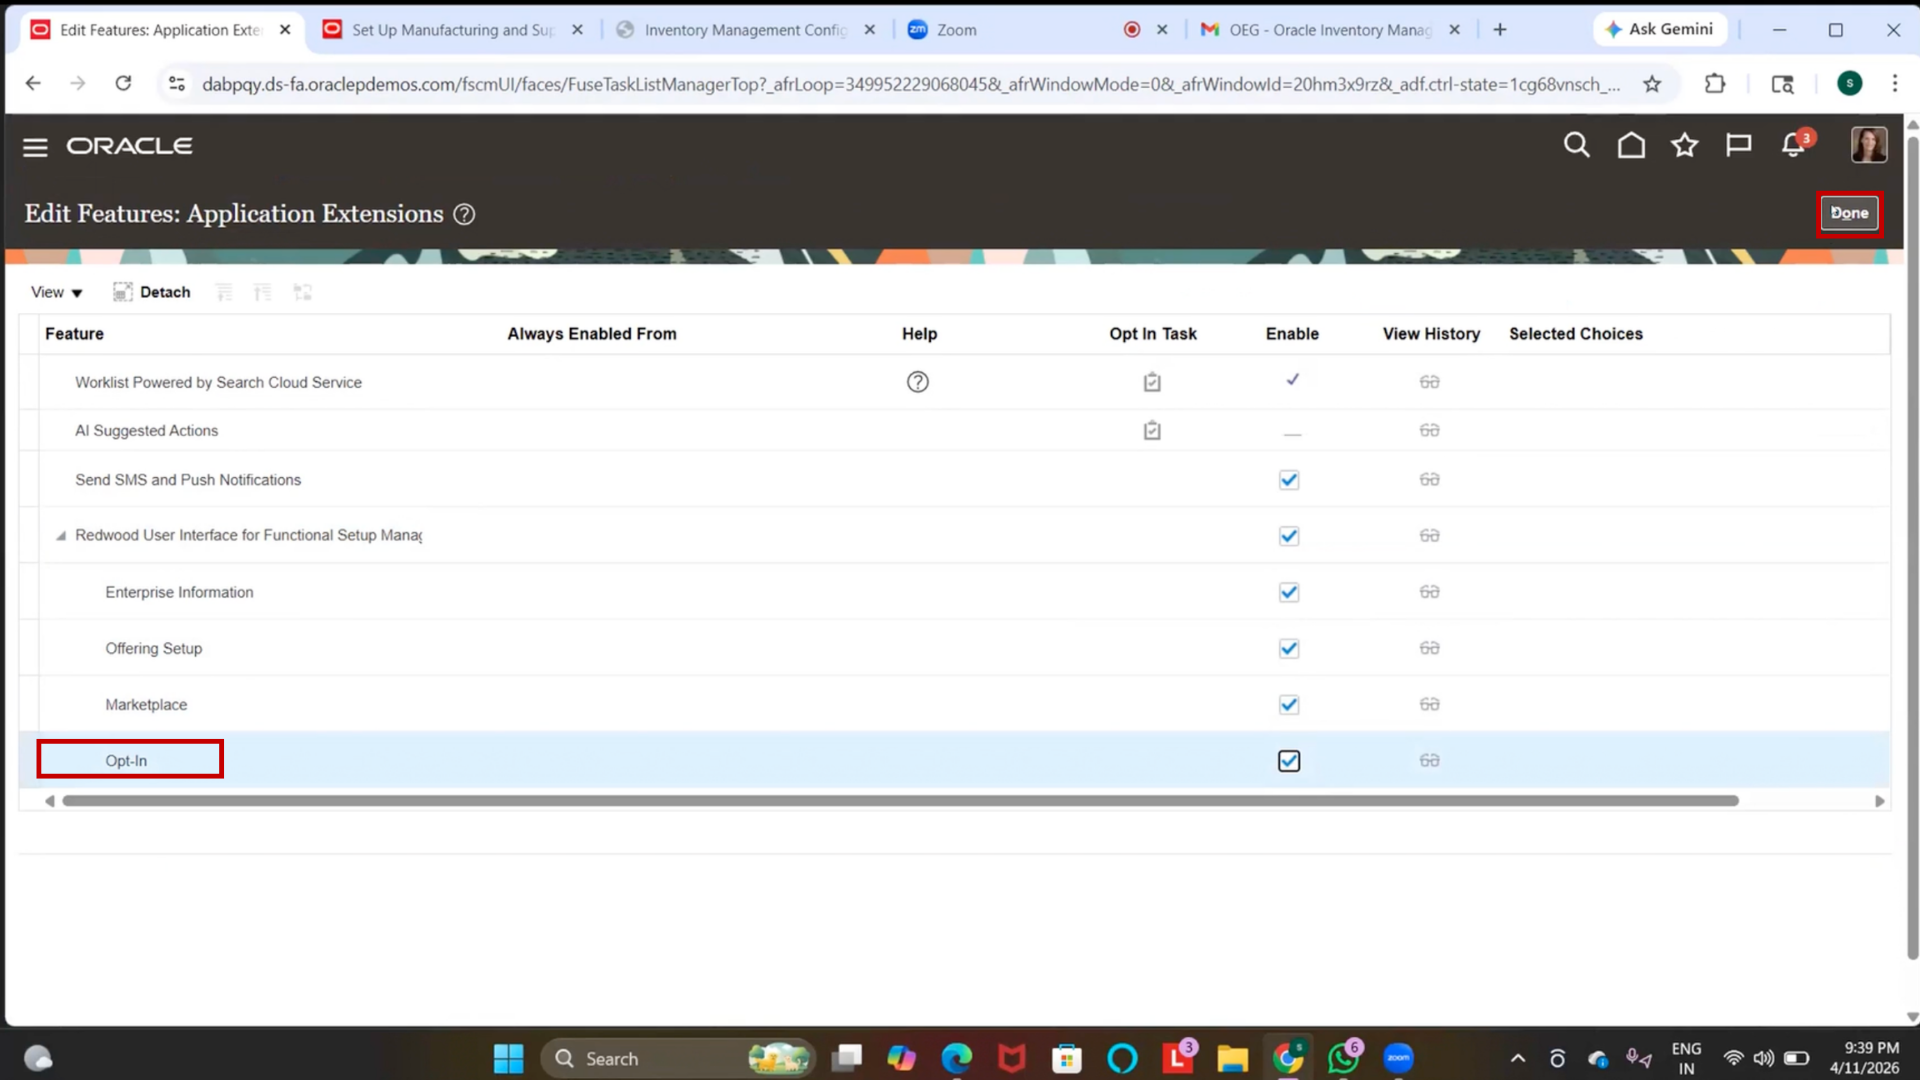Select the AI Suggested Actions row
Viewport: 1920px width, 1080px height.
pyautogui.click(x=954, y=430)
